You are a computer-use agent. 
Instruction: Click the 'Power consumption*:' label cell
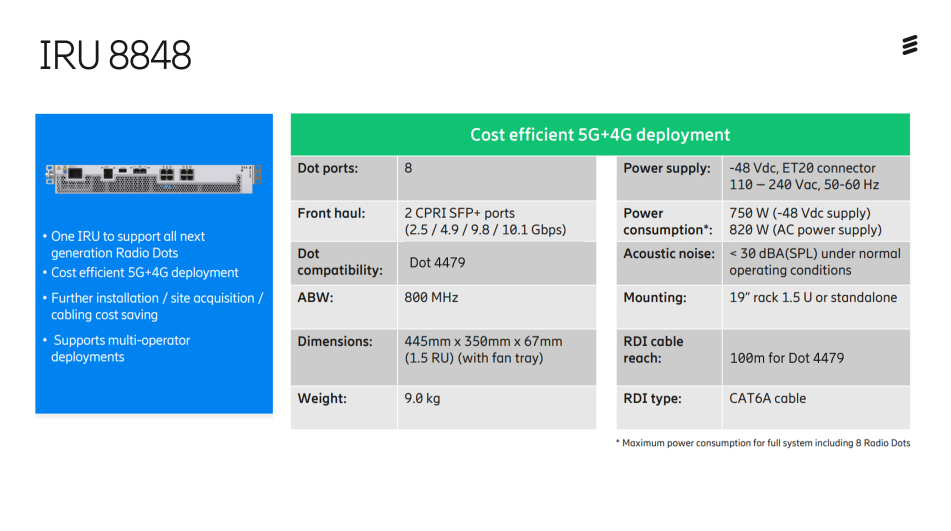(x=669, y=221)
